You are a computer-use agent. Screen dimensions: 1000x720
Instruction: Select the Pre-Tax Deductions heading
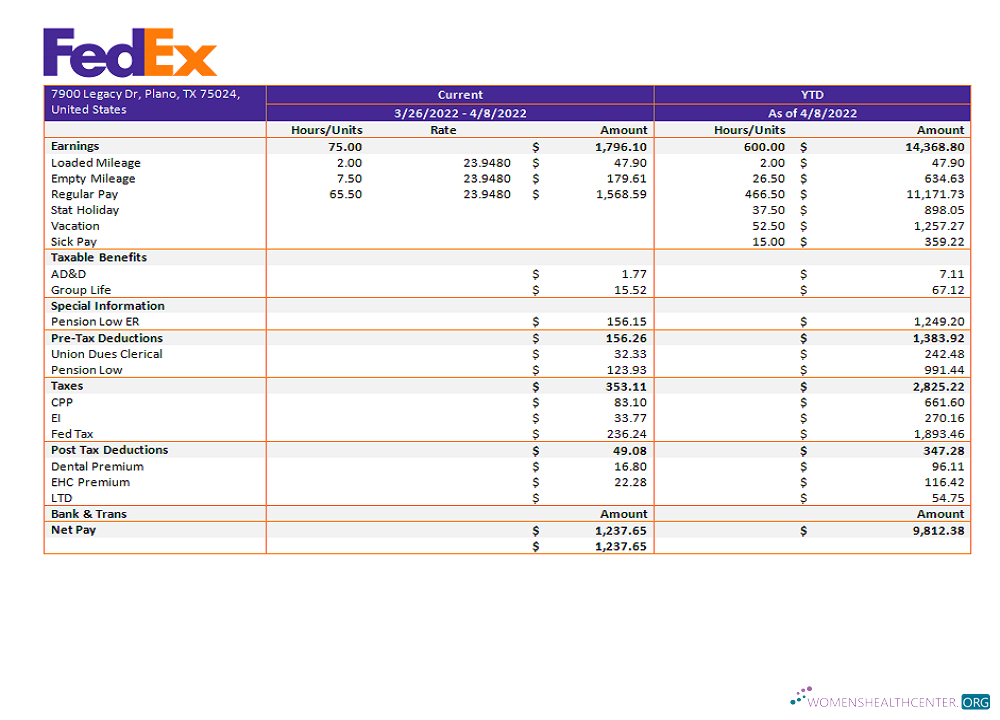click(106, 337)
